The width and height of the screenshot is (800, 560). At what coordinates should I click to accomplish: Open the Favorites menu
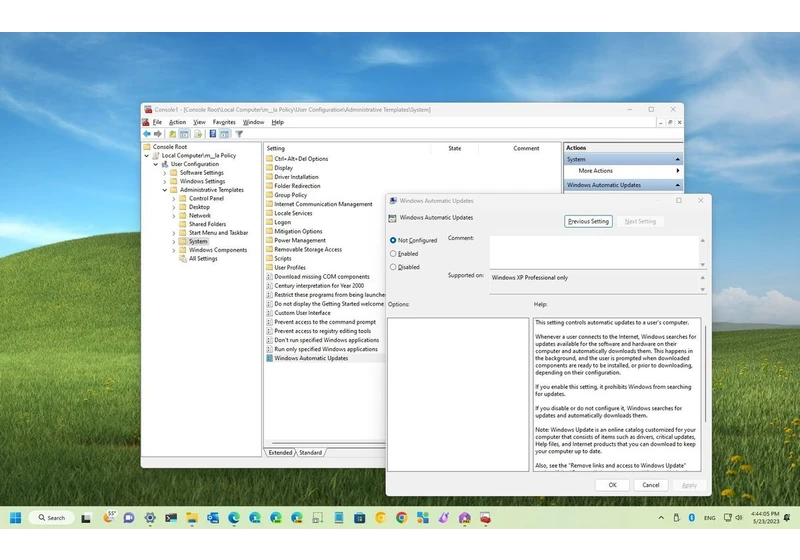(x=224, y=122)
